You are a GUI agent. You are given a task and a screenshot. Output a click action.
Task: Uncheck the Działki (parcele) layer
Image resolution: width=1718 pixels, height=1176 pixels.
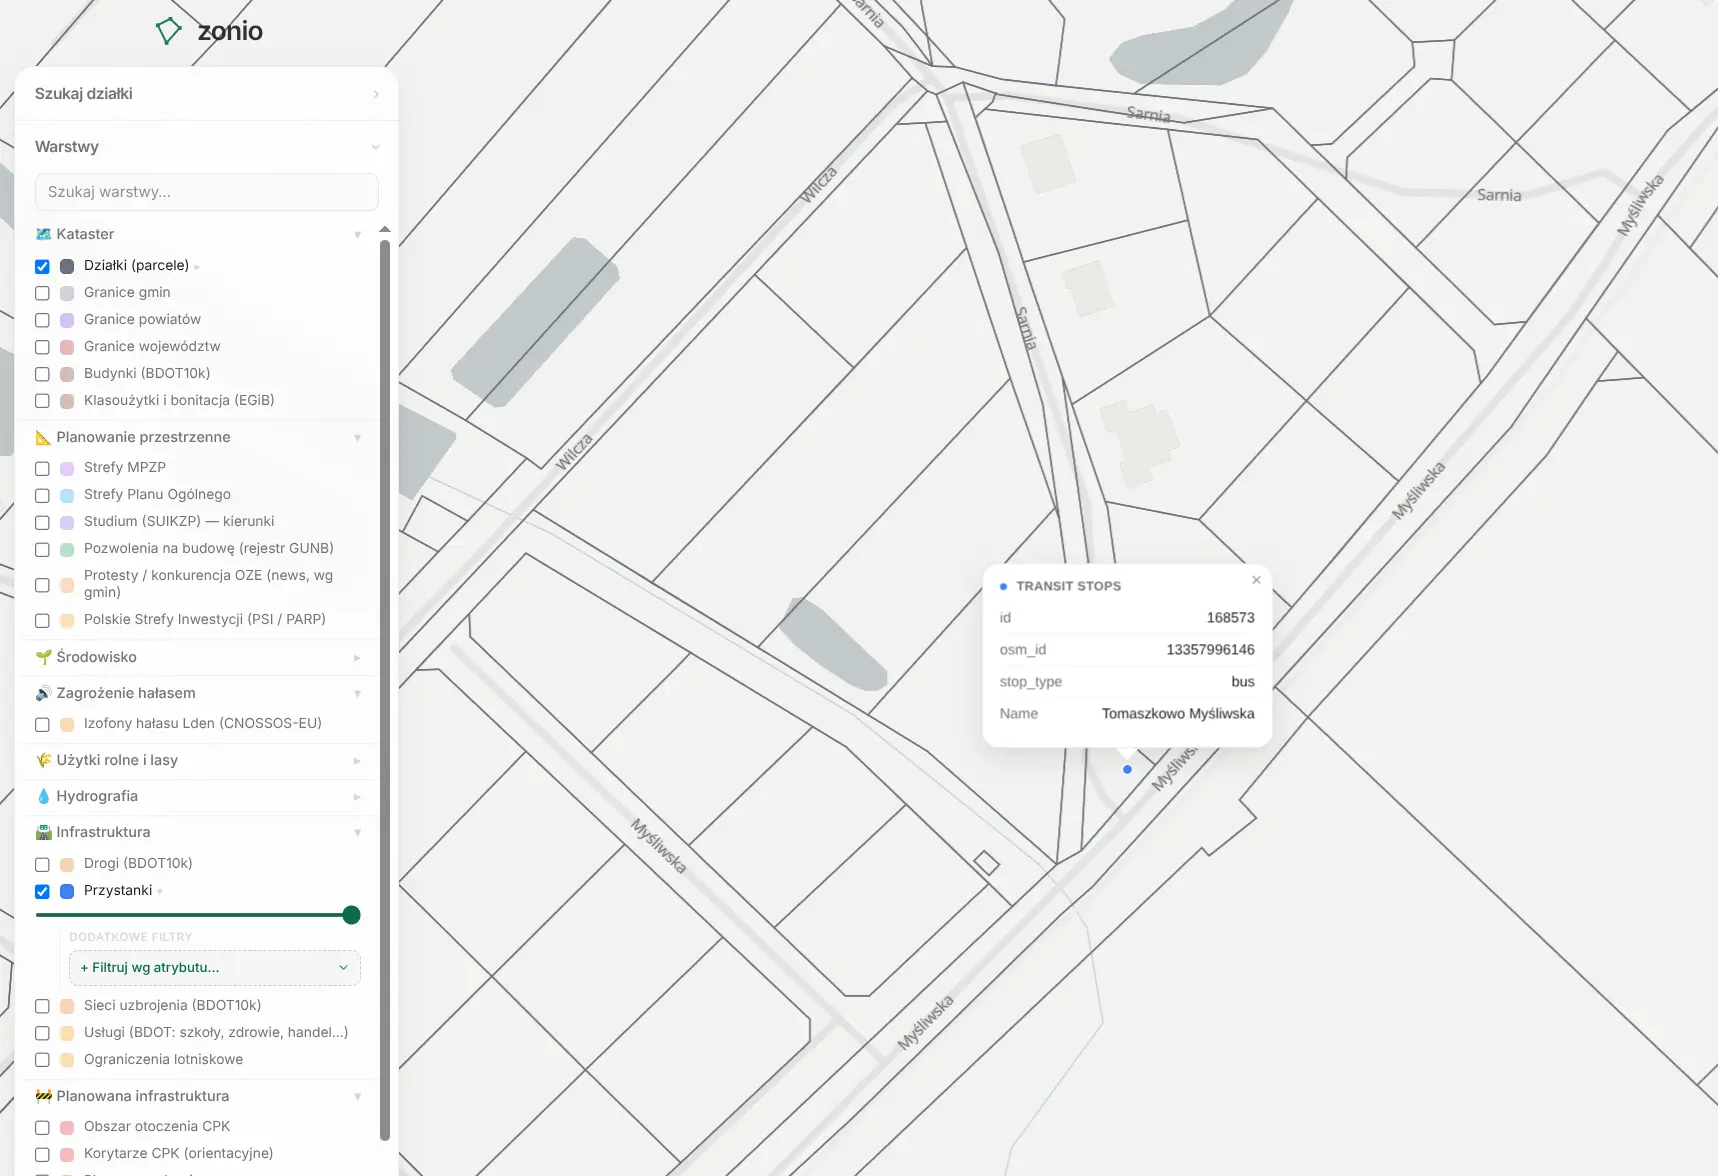[x=42, y=266]
